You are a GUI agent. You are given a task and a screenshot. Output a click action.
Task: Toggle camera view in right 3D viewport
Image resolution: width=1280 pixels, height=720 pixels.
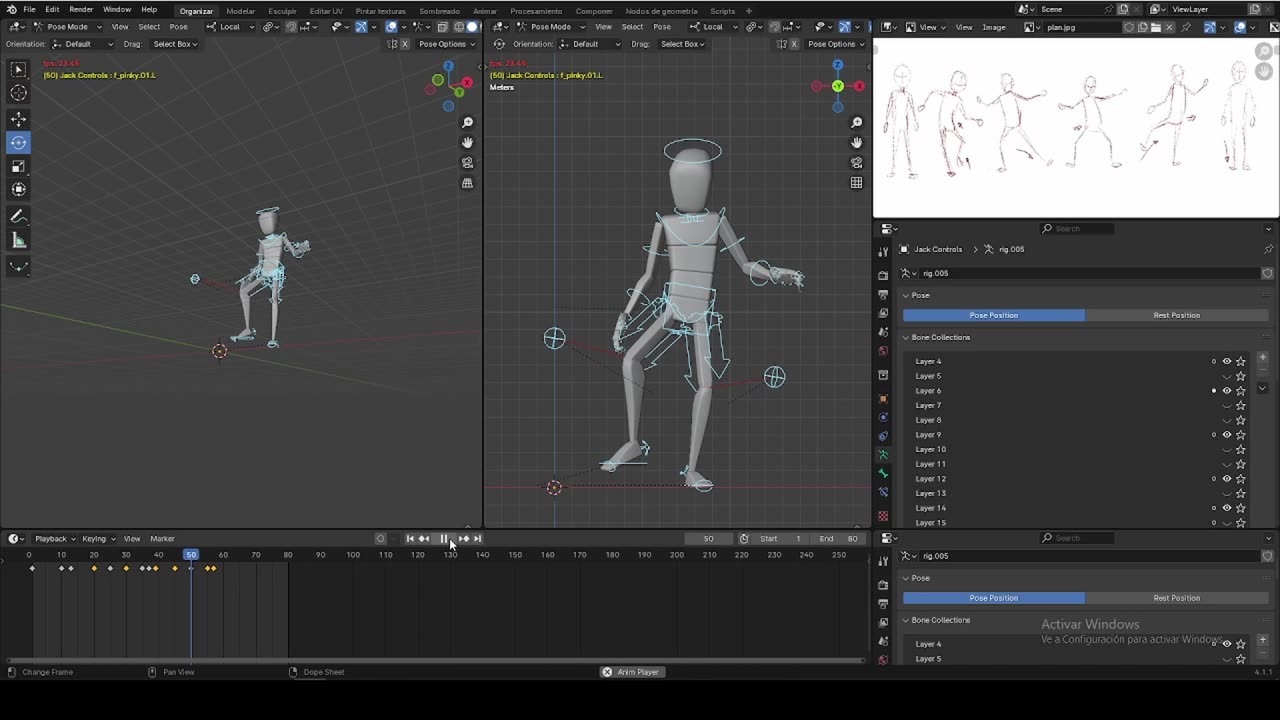(856, 162)
